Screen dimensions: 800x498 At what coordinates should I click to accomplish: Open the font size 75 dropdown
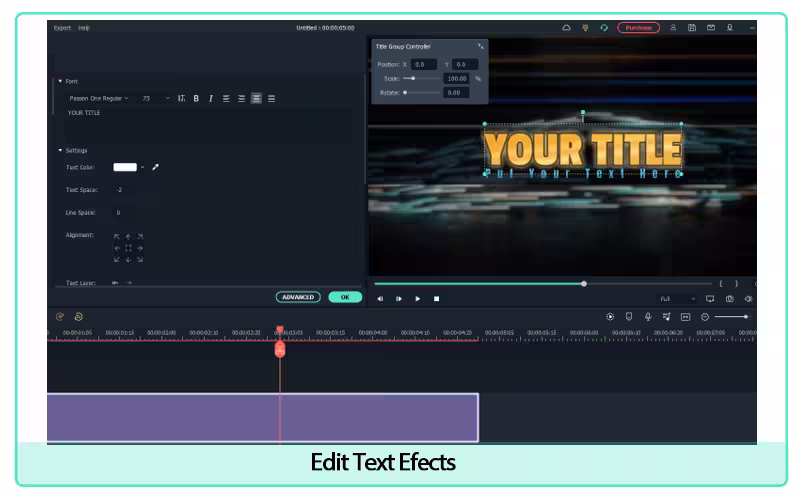click(x=156, y=98)
